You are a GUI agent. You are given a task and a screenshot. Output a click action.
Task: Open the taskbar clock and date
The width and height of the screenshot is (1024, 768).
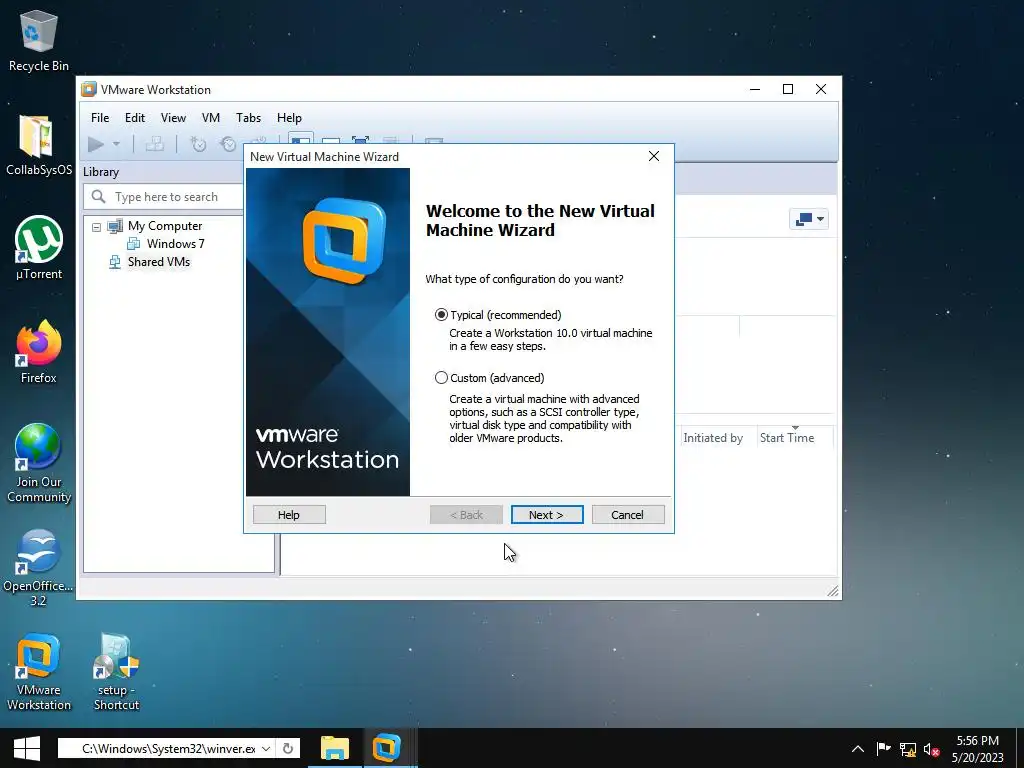pyautogui.click(x=977, y=748)
